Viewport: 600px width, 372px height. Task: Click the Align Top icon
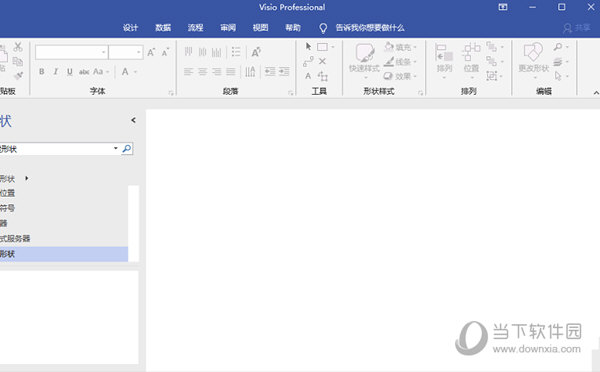pyautogui.click(x=188, y=52)
